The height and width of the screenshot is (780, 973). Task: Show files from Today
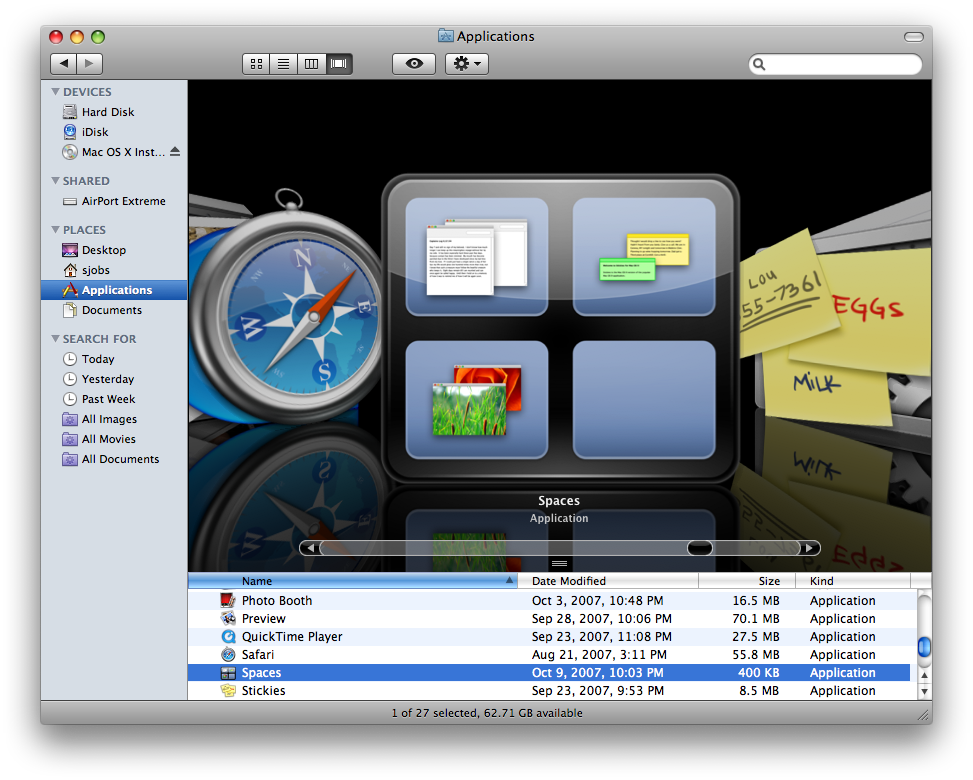pyautogui.click(x=97, y=359)
